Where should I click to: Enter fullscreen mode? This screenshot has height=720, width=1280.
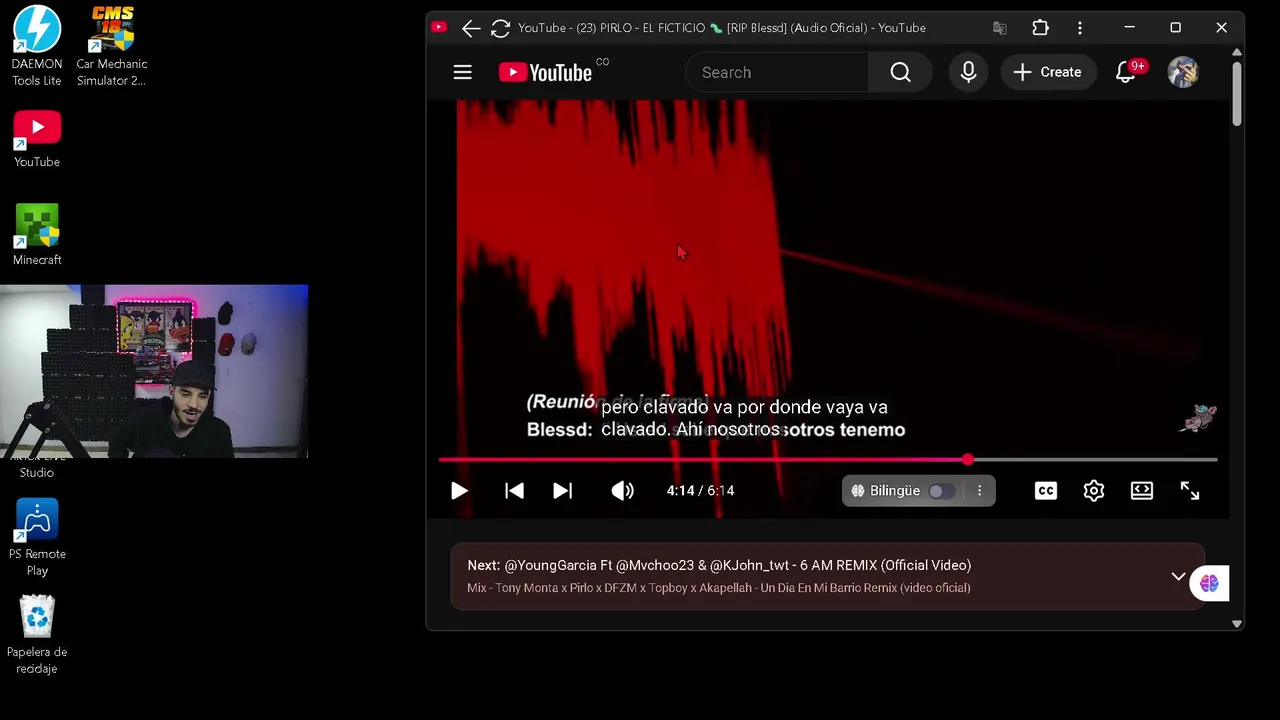coord(1190,491)
